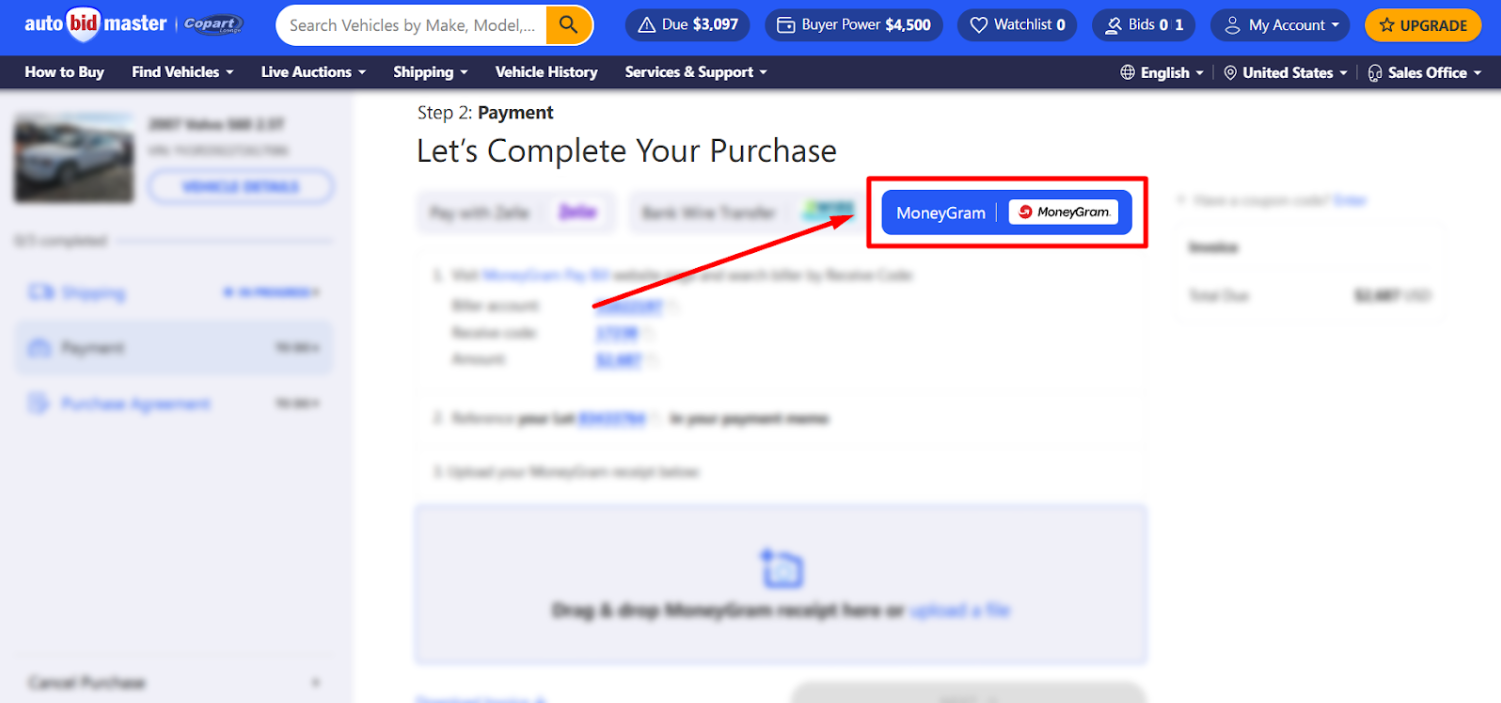Focus the Search Vehicles input field
This screenshot has width=1501, height=703.
412,25
